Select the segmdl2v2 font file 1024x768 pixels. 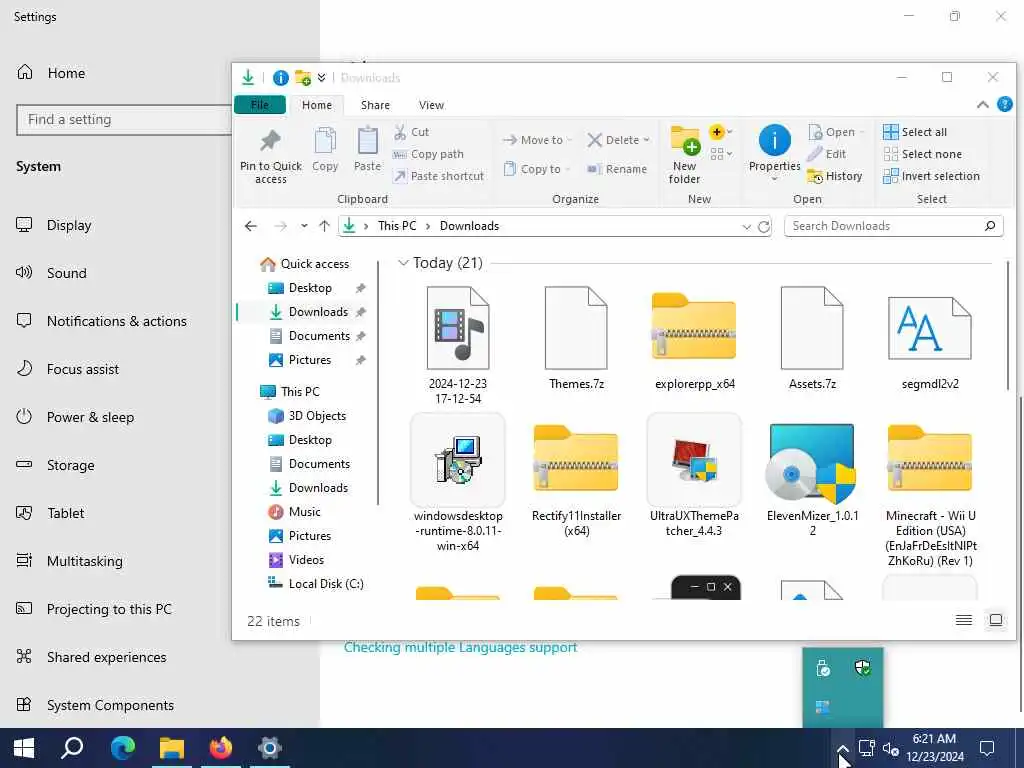(930, 341)
